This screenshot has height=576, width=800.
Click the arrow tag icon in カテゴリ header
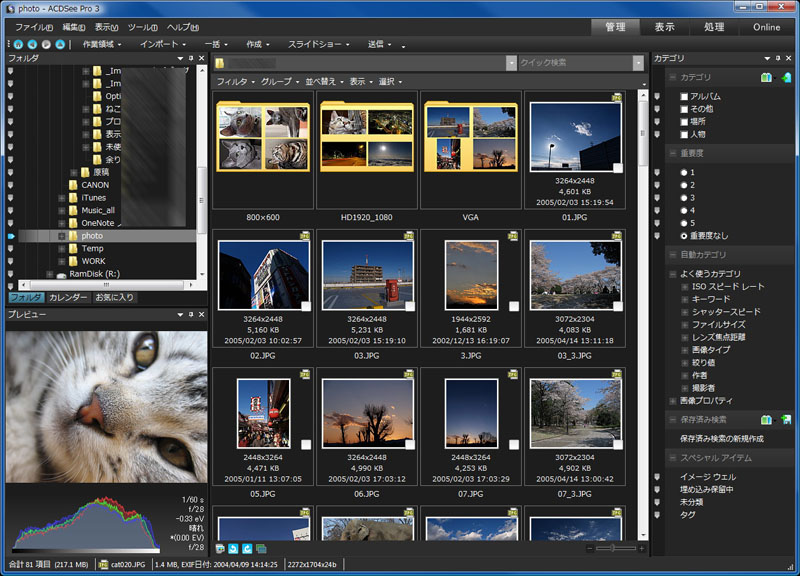(x=786, y=77)
